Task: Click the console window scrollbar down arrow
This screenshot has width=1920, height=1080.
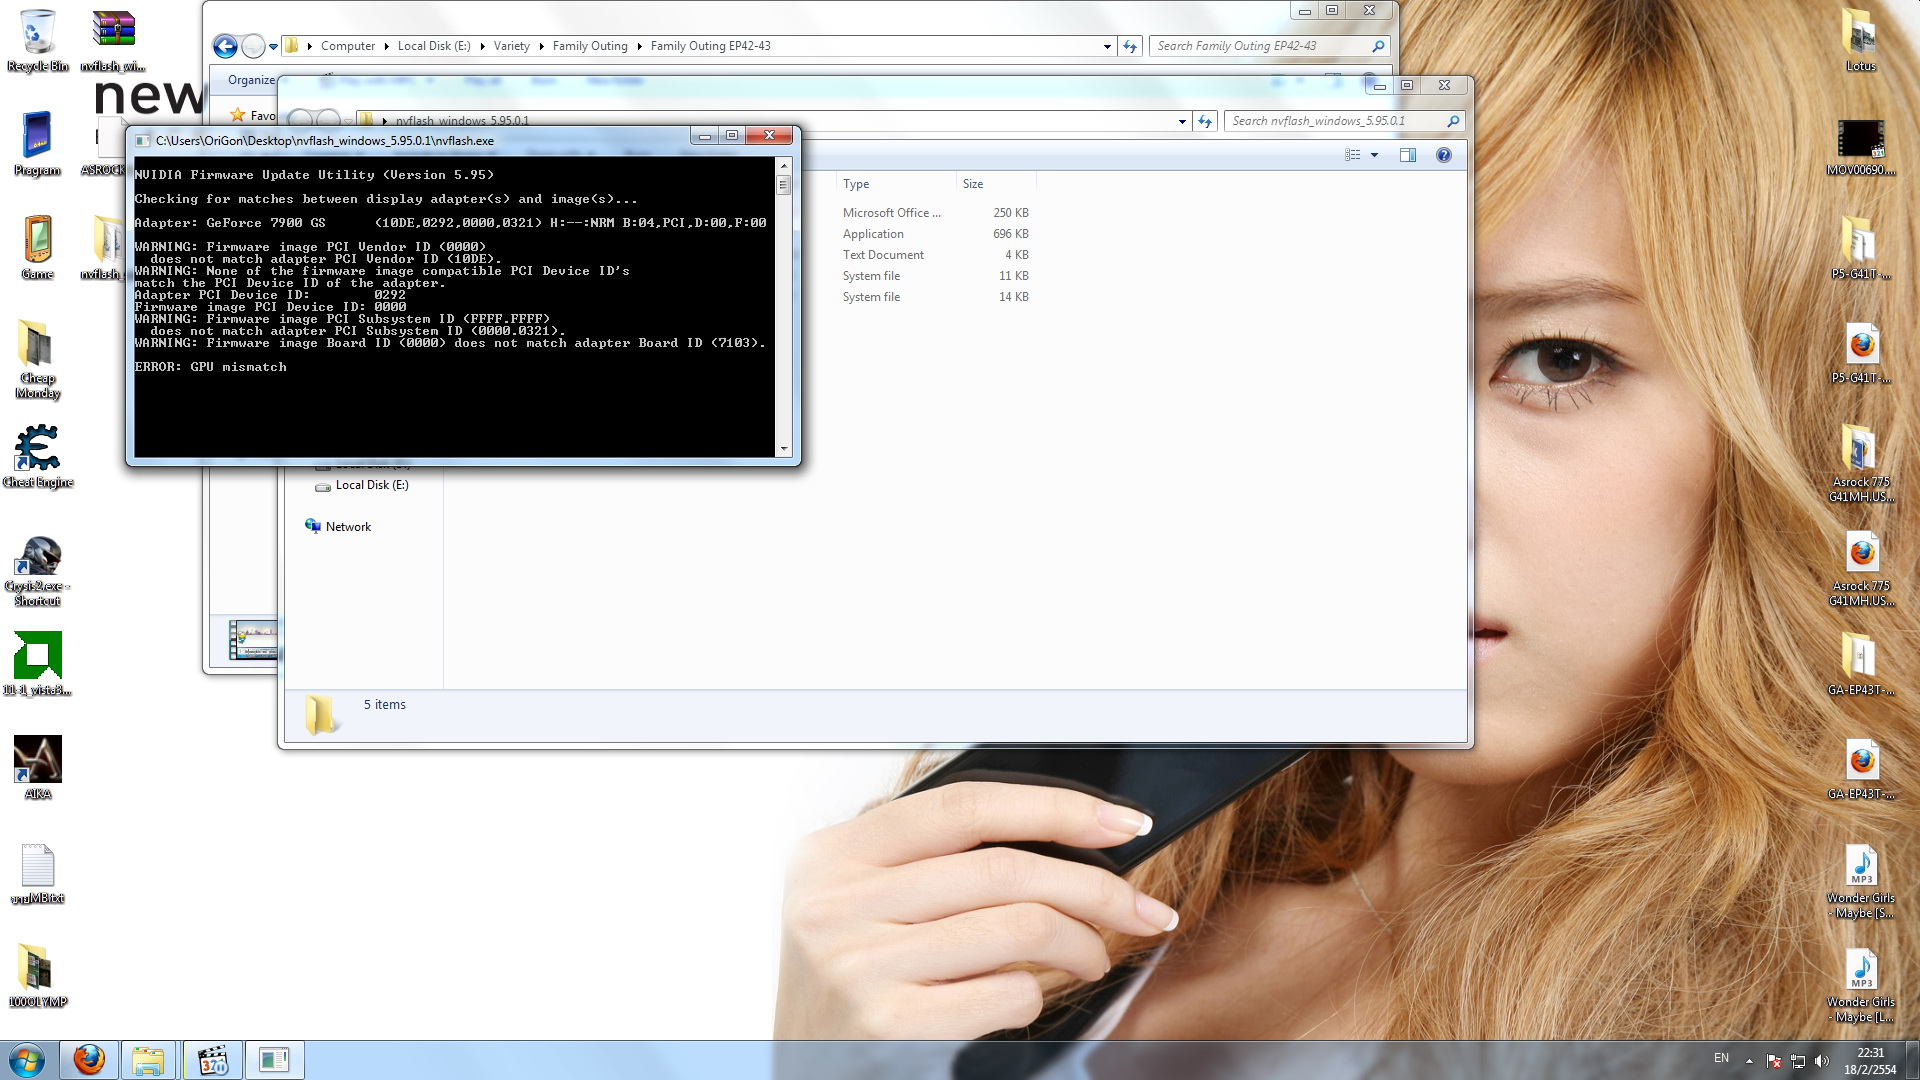Action: pyautogui.click(x=783, y=449)
